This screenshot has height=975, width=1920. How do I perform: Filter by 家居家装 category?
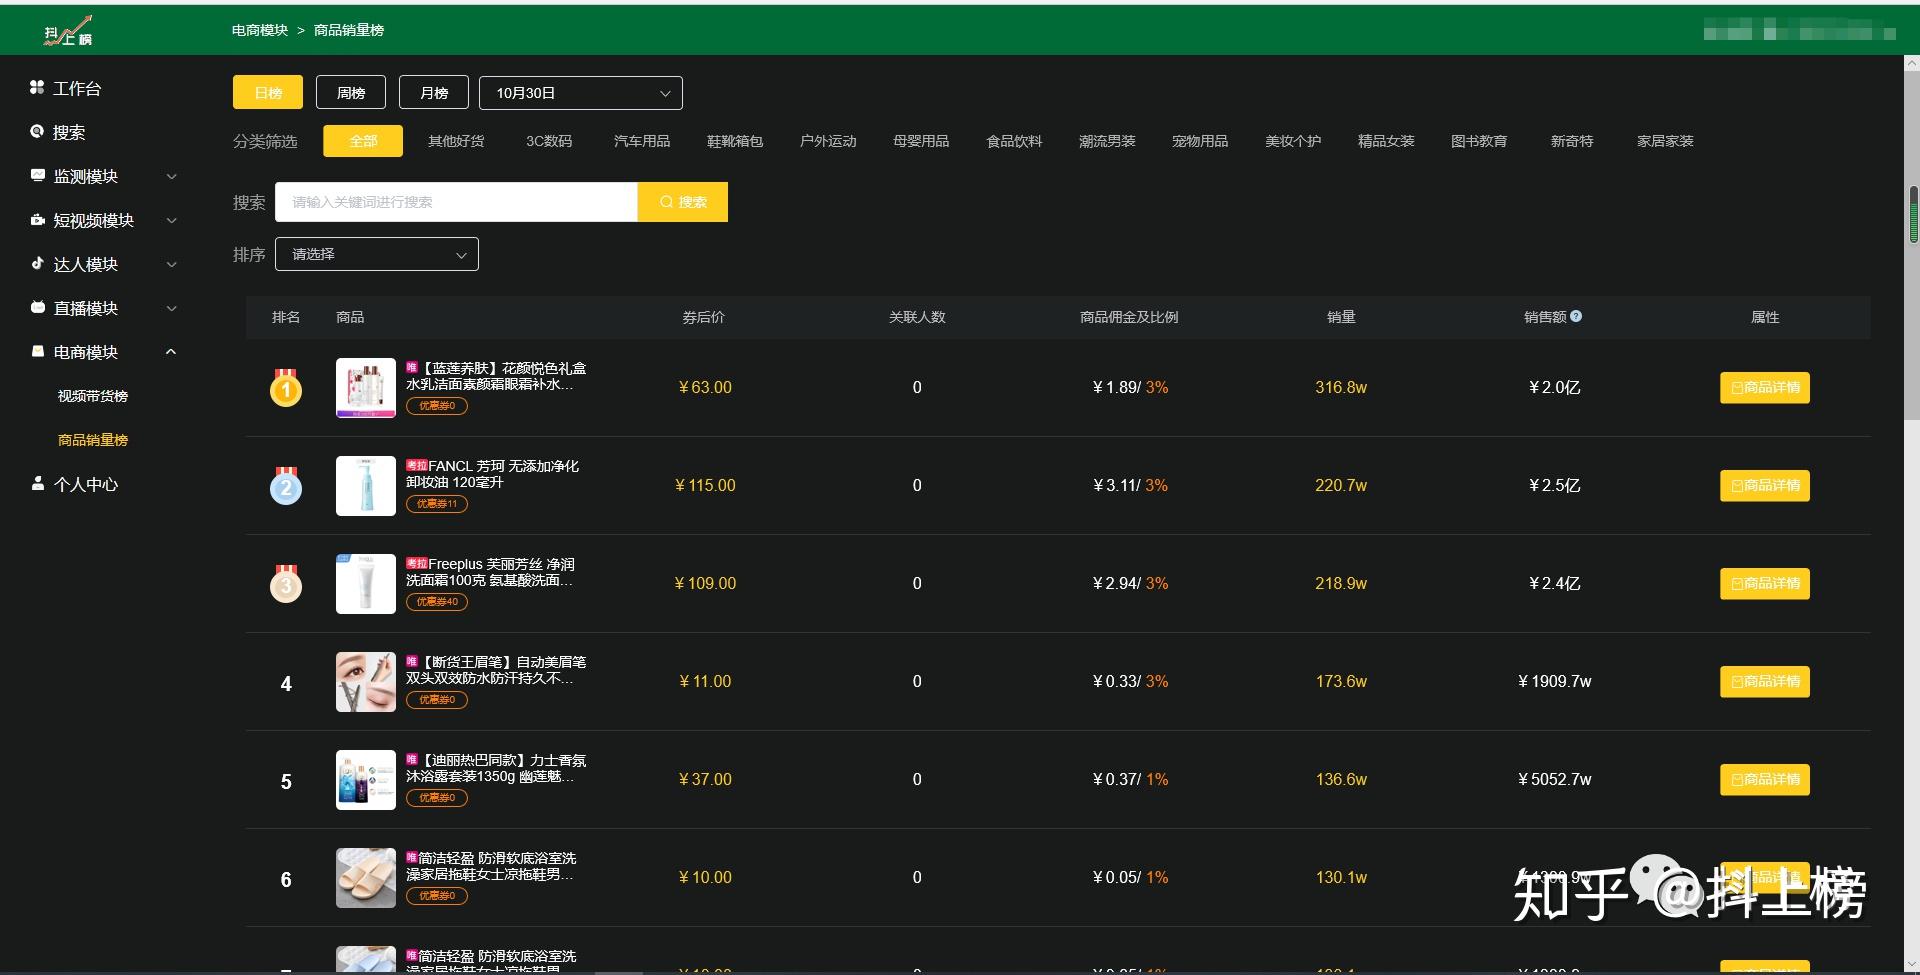[1665, 141]
